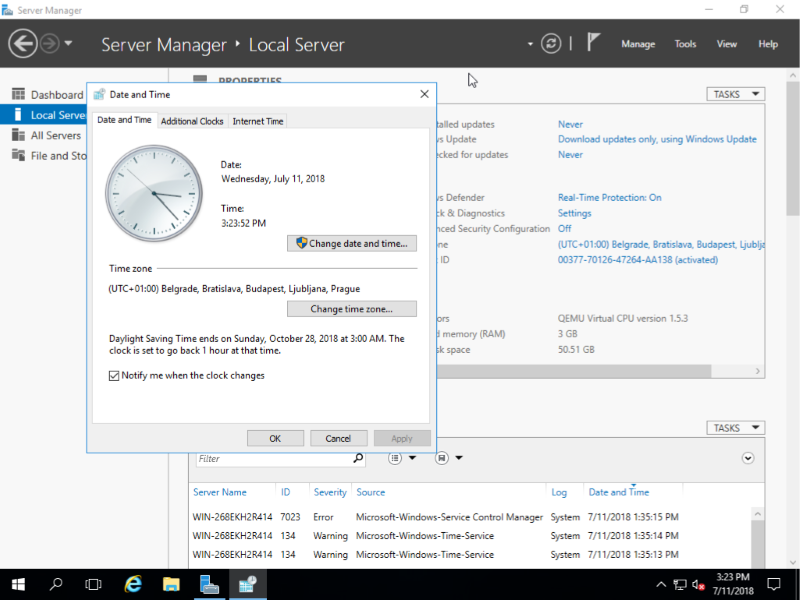Click Cancel in Date and Time dialog

[338, 438]
